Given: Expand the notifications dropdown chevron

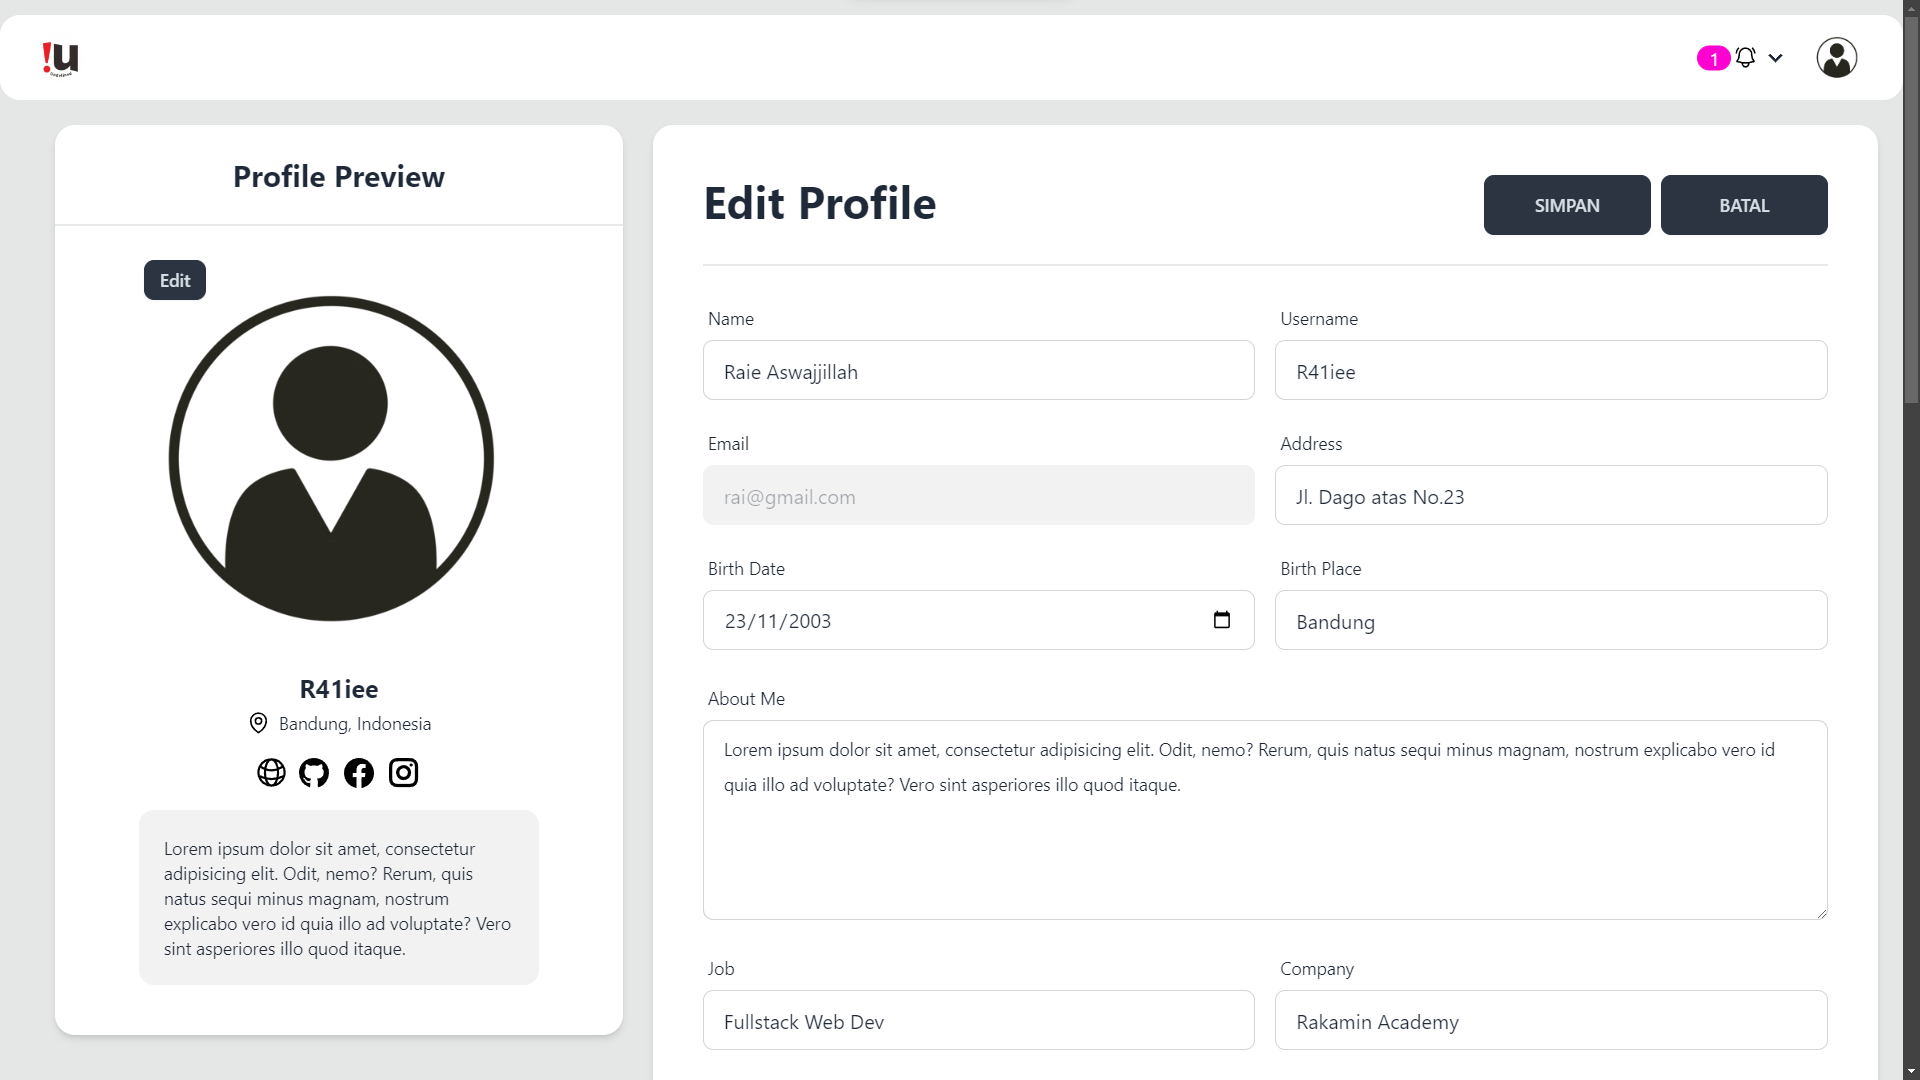Looking at the screenshot, I should click(1775, 58).
